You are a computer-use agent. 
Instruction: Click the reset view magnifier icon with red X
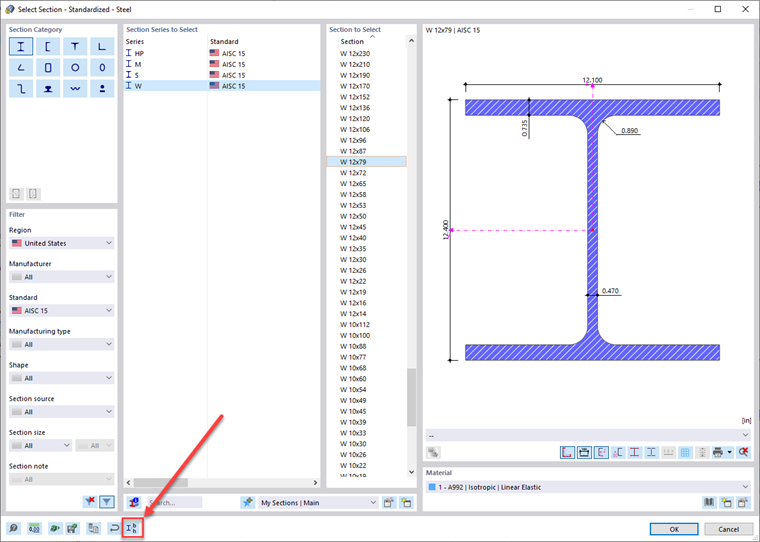[x=743, y=452]
